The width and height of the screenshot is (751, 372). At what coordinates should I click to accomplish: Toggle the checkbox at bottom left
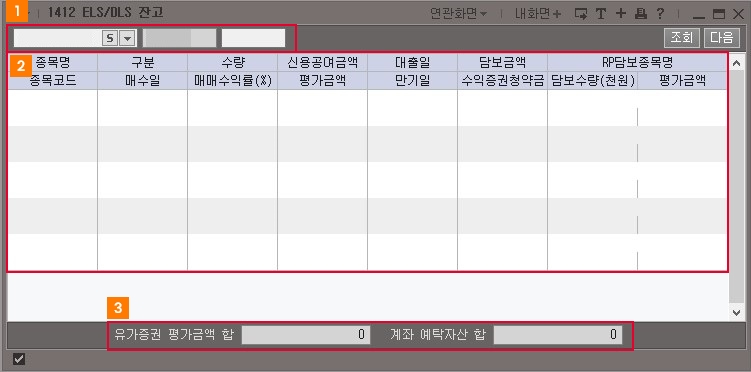click(19, 359)
